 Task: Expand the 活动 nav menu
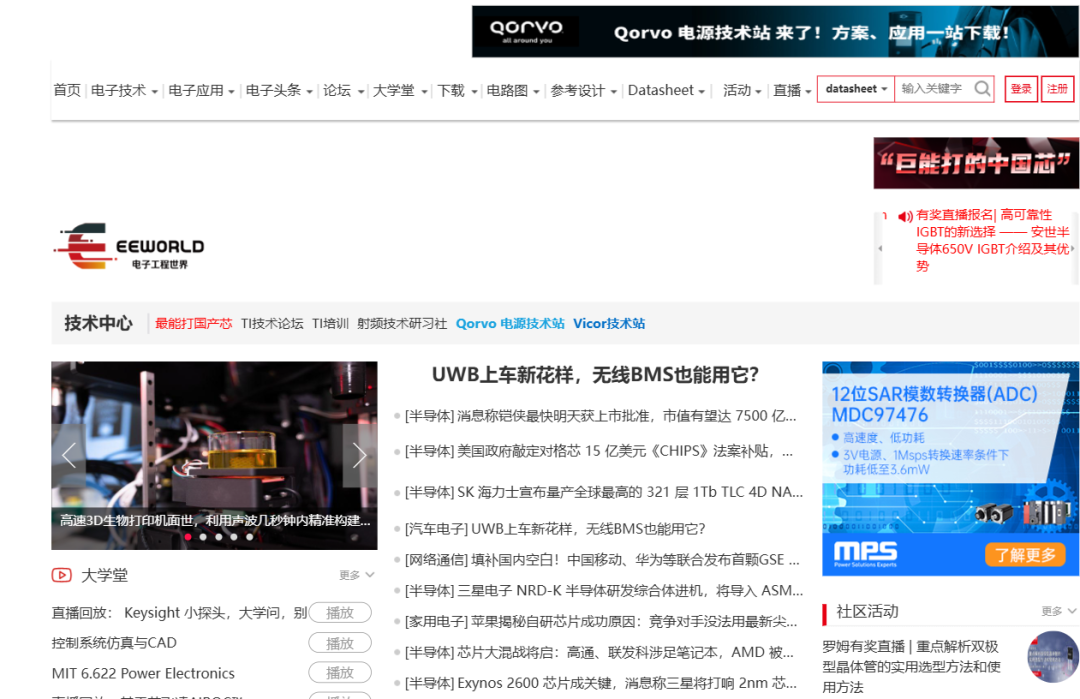click(742, 90)
